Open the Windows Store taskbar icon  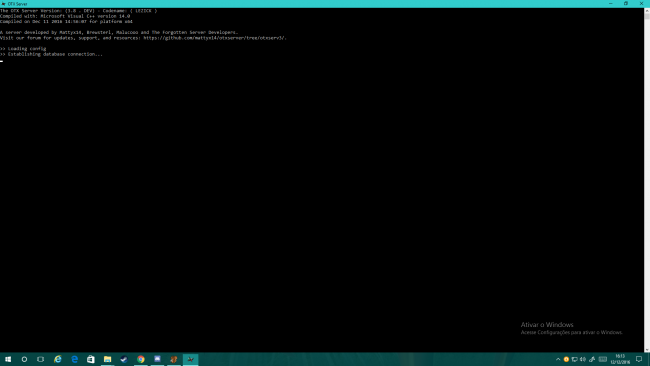pos(91,359)
